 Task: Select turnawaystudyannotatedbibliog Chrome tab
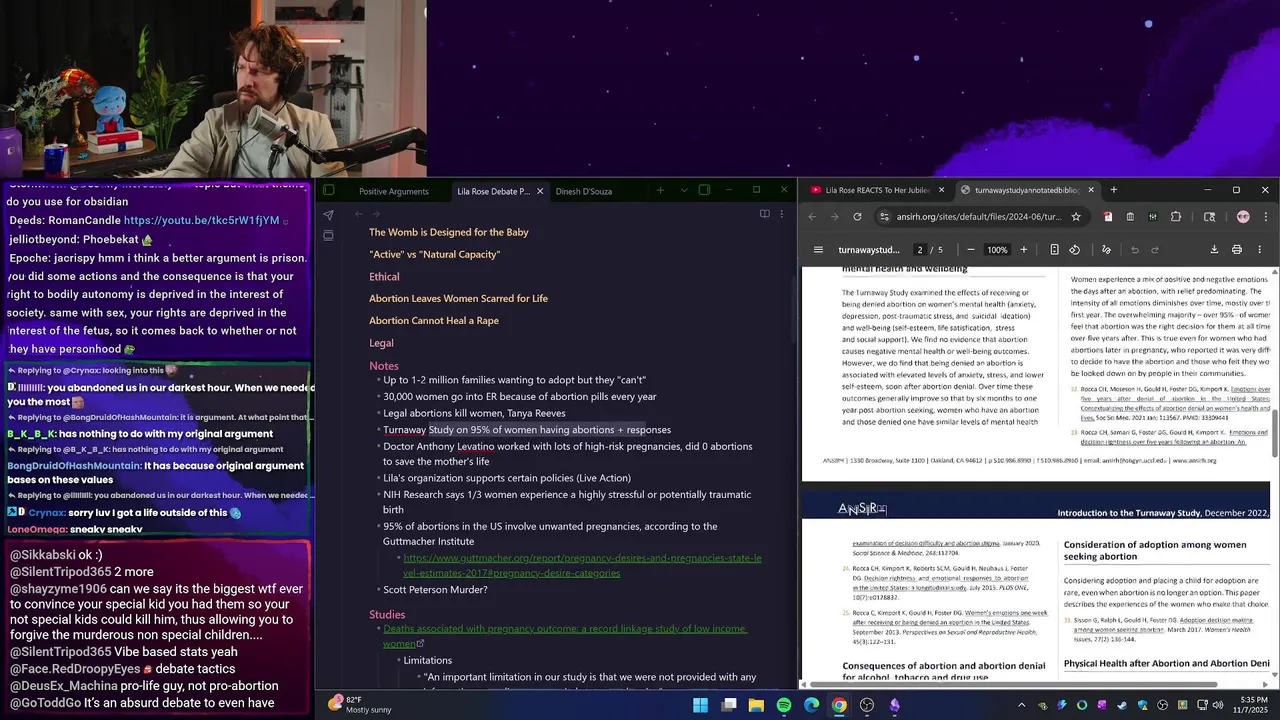tap(1027, 190)
